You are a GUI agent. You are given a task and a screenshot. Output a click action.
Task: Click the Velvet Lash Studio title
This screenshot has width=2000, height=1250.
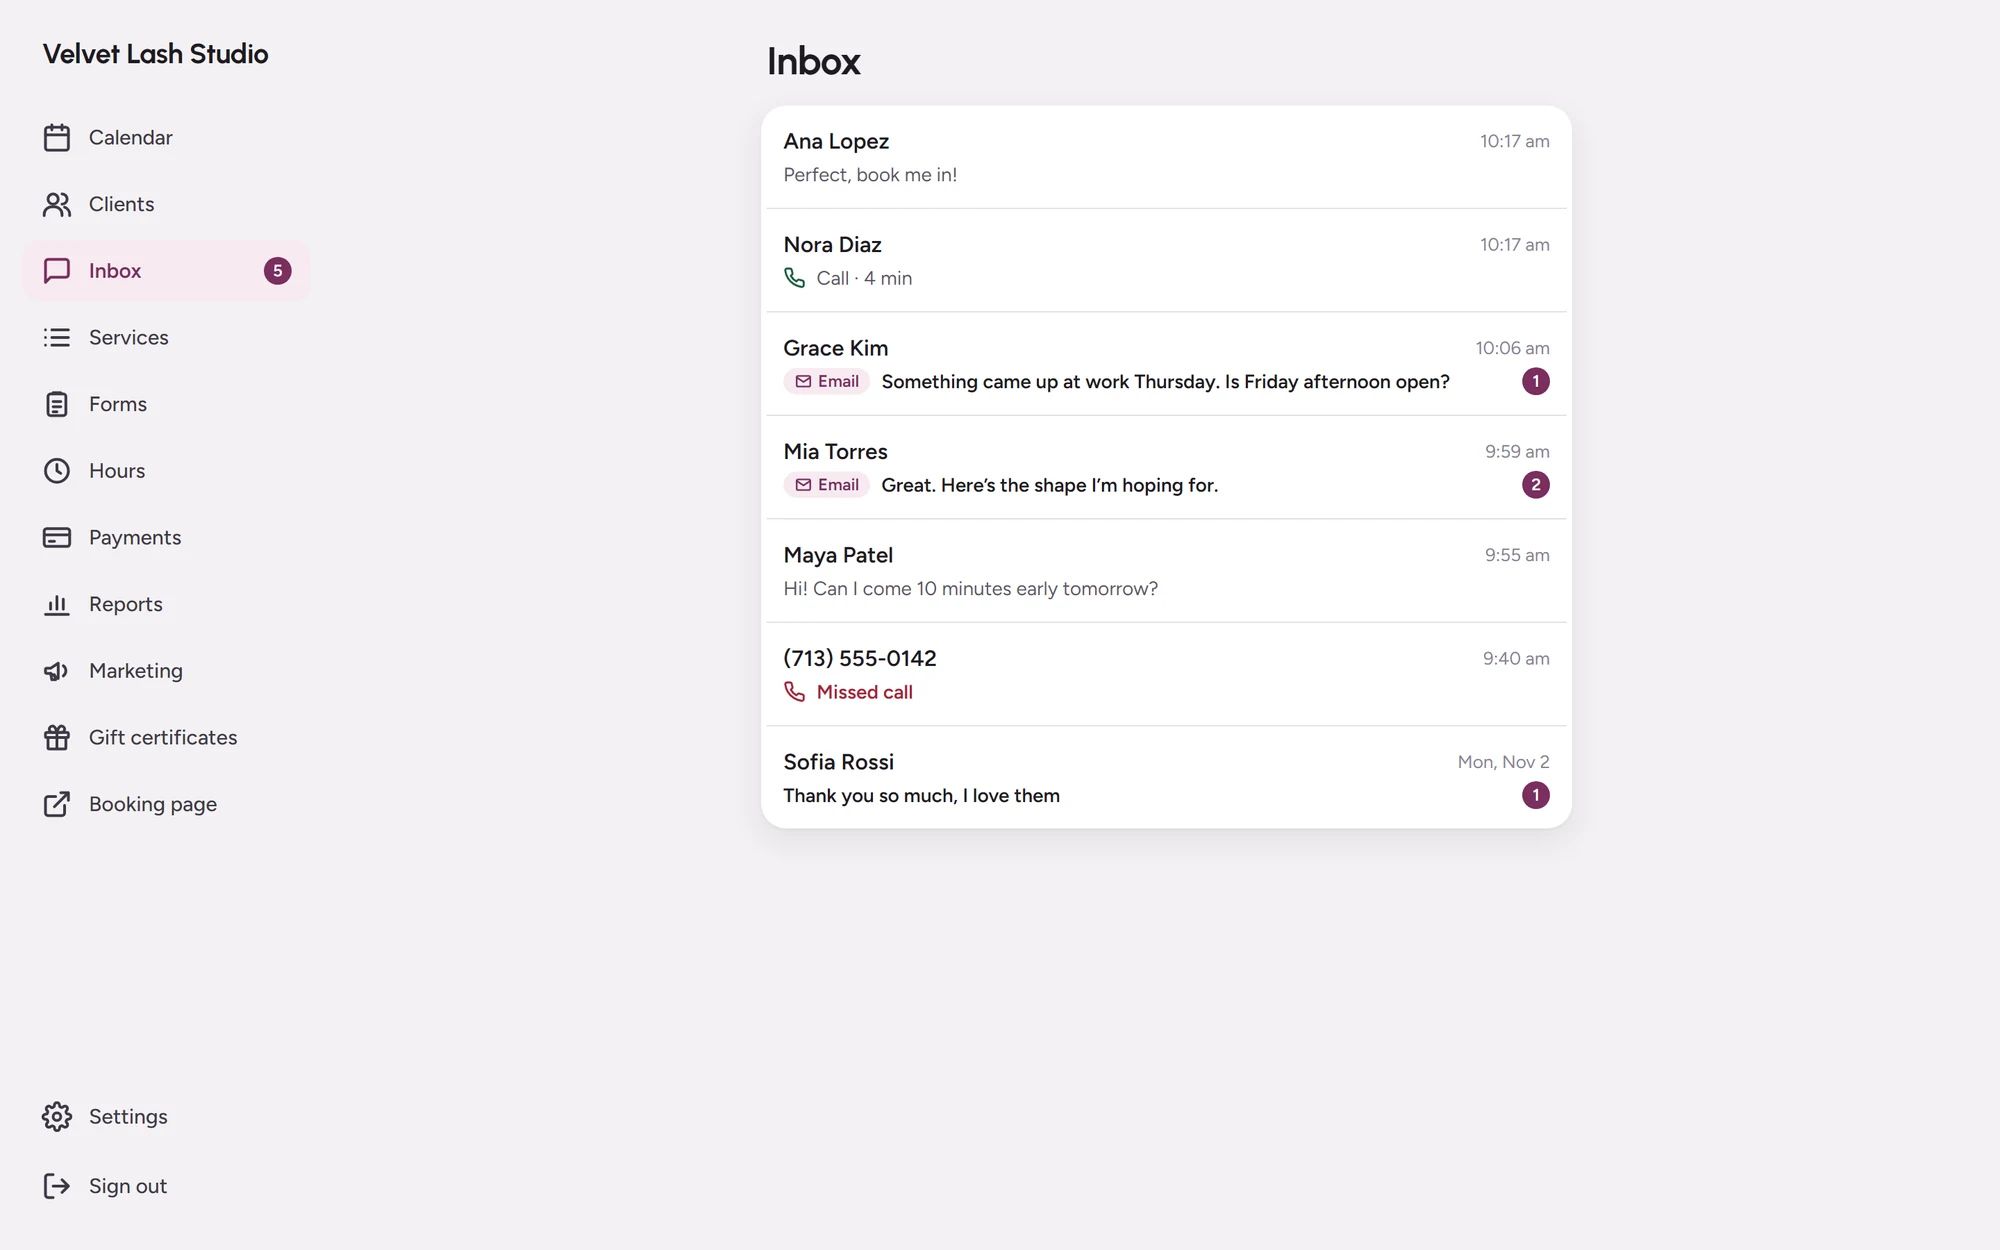point(155,54)
